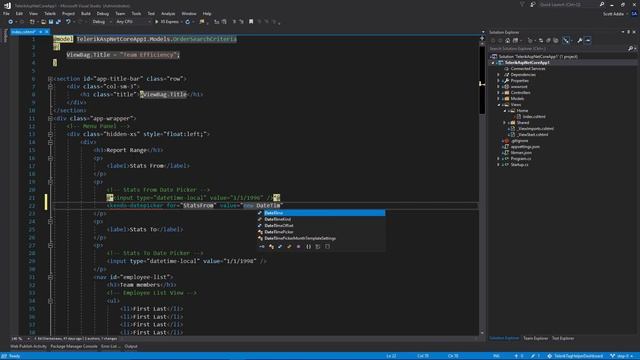Open the Help menu
Viewport: 640px width, 360px height.
click(207, 13)
